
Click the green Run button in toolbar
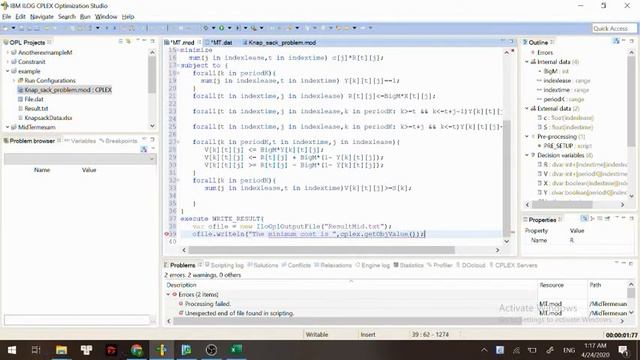[x=221, y=28]
